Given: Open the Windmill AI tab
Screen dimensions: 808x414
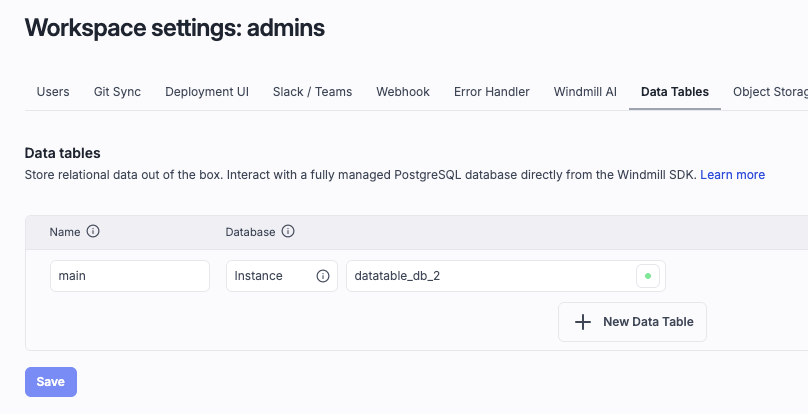Looking at the screenshot, I should (585, 91).
